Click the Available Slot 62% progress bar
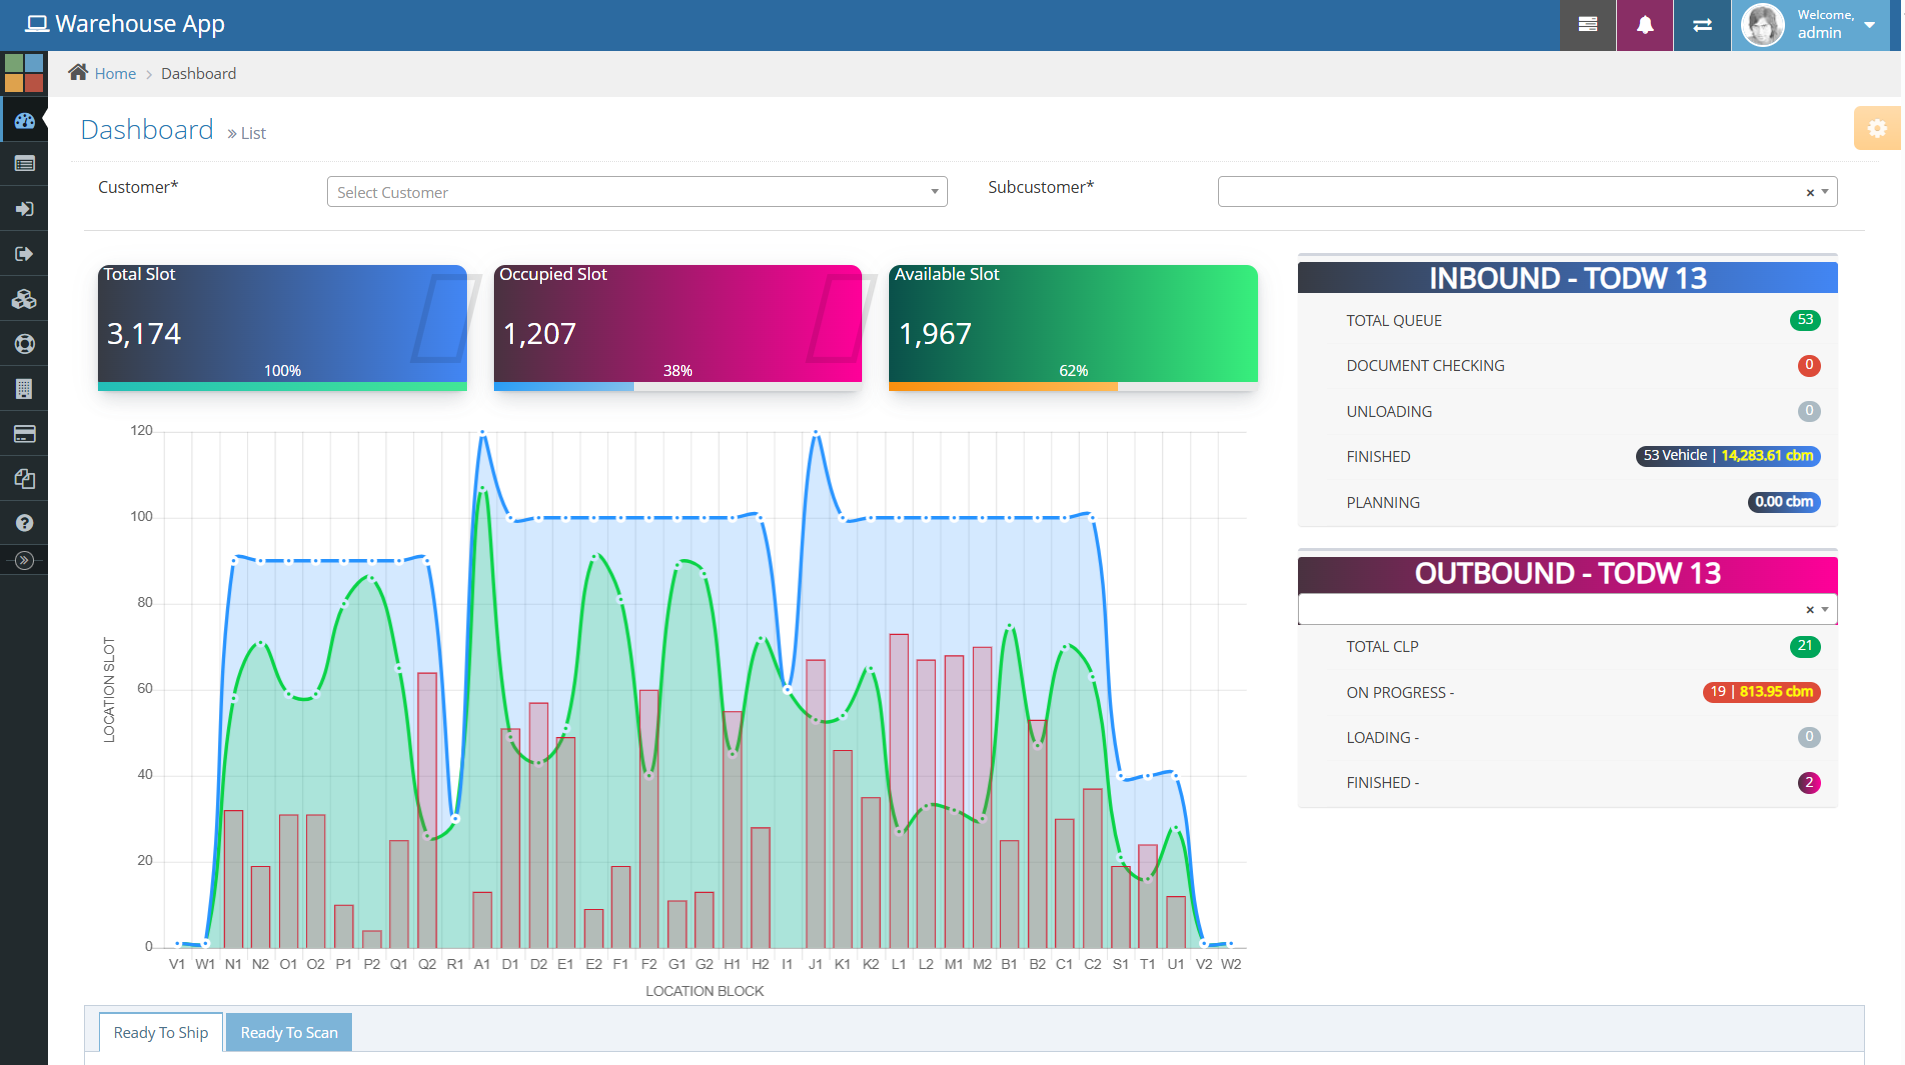Viewport: 1905px width, 1065px height. pyautogui.click(x=1073, y=386)
